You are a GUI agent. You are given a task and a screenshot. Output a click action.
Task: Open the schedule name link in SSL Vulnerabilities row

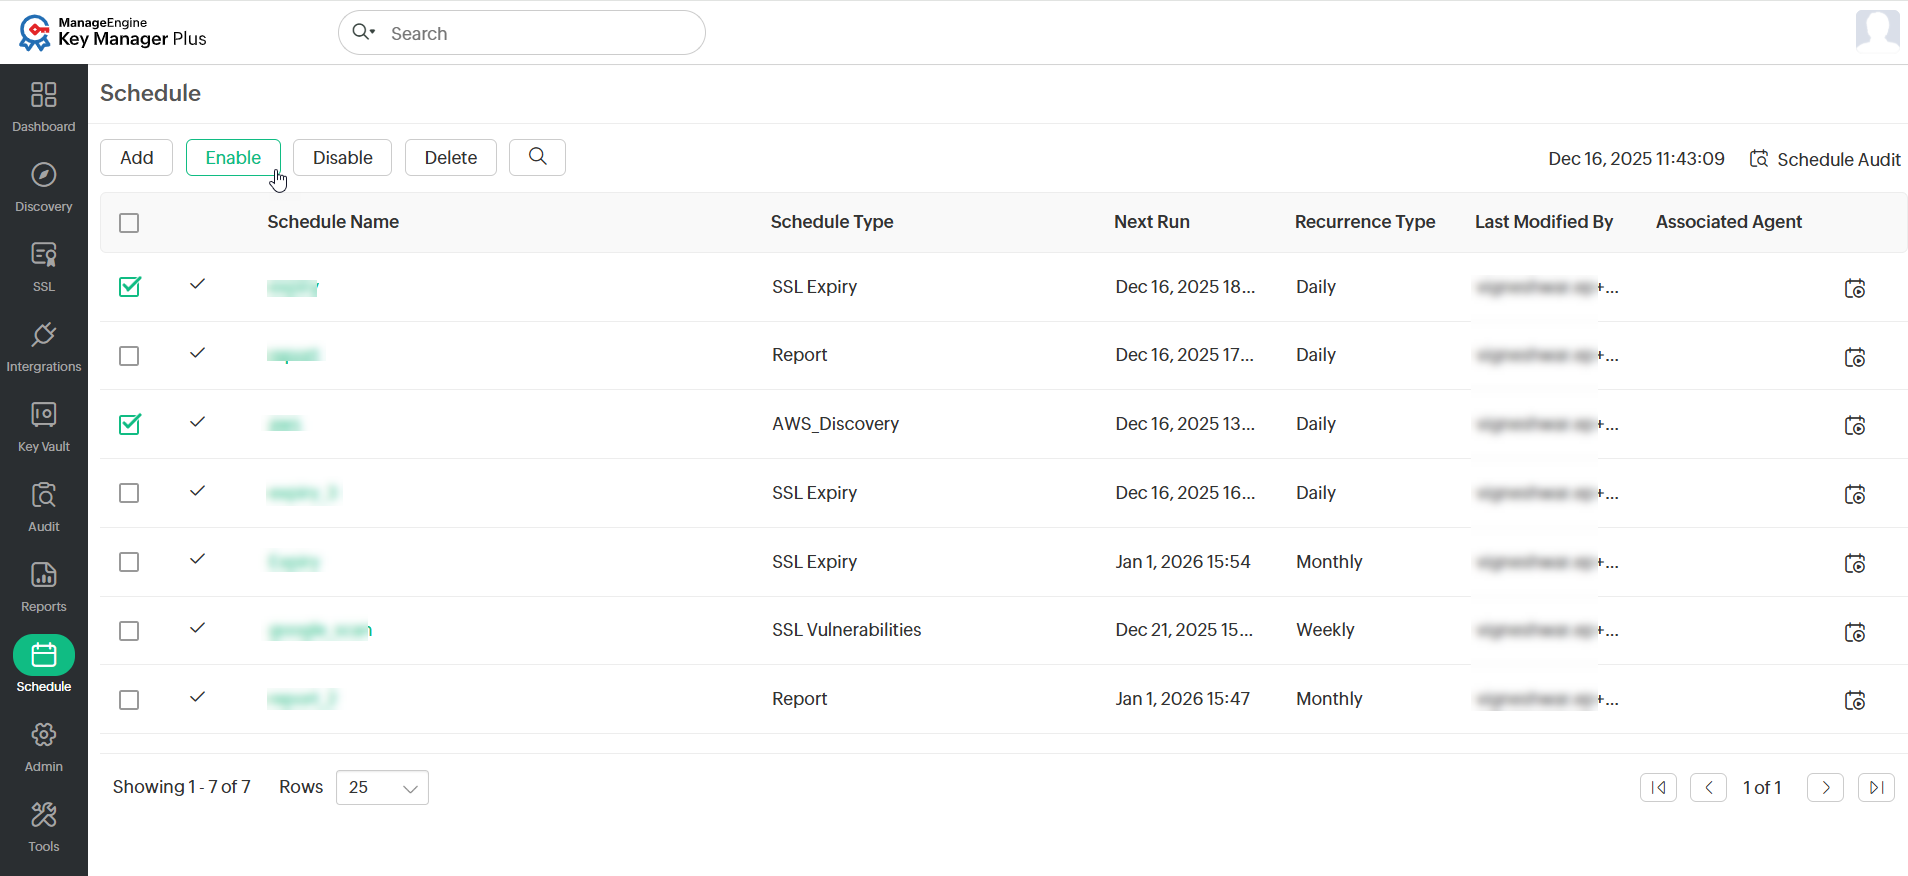pyautogui.click(x=320, y=630)
